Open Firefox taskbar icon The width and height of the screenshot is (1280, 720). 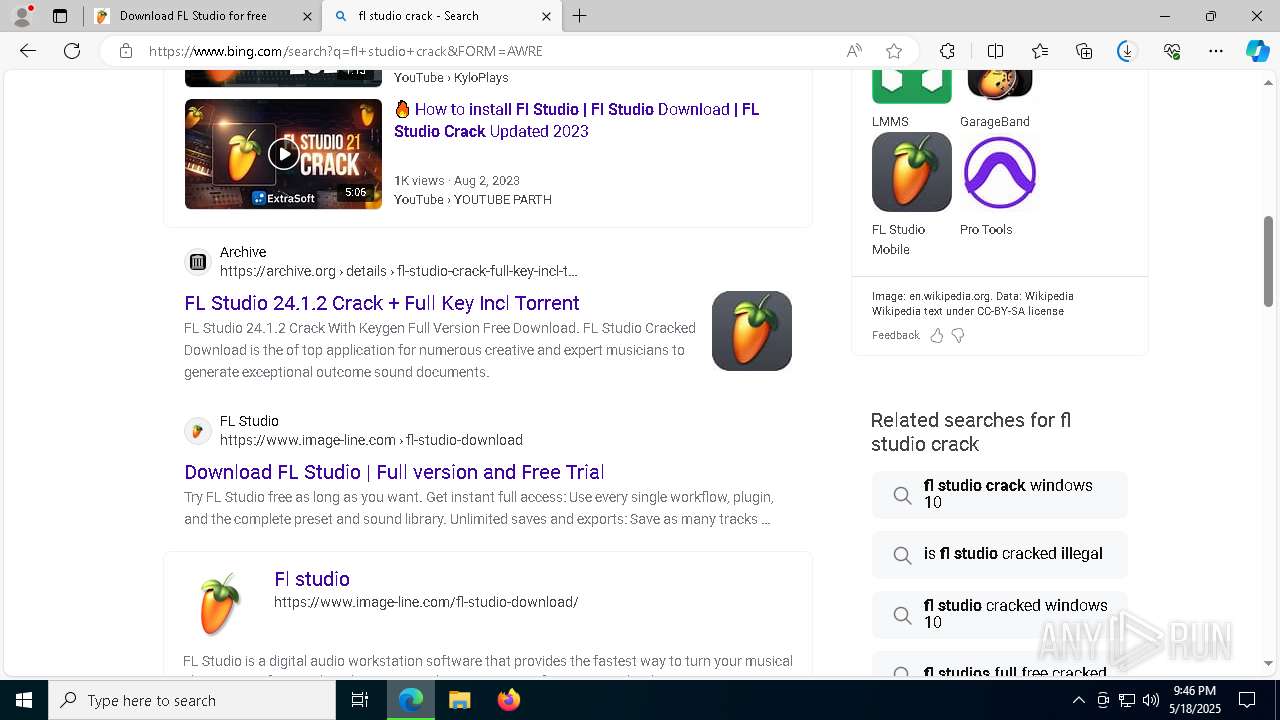[508, 700]
